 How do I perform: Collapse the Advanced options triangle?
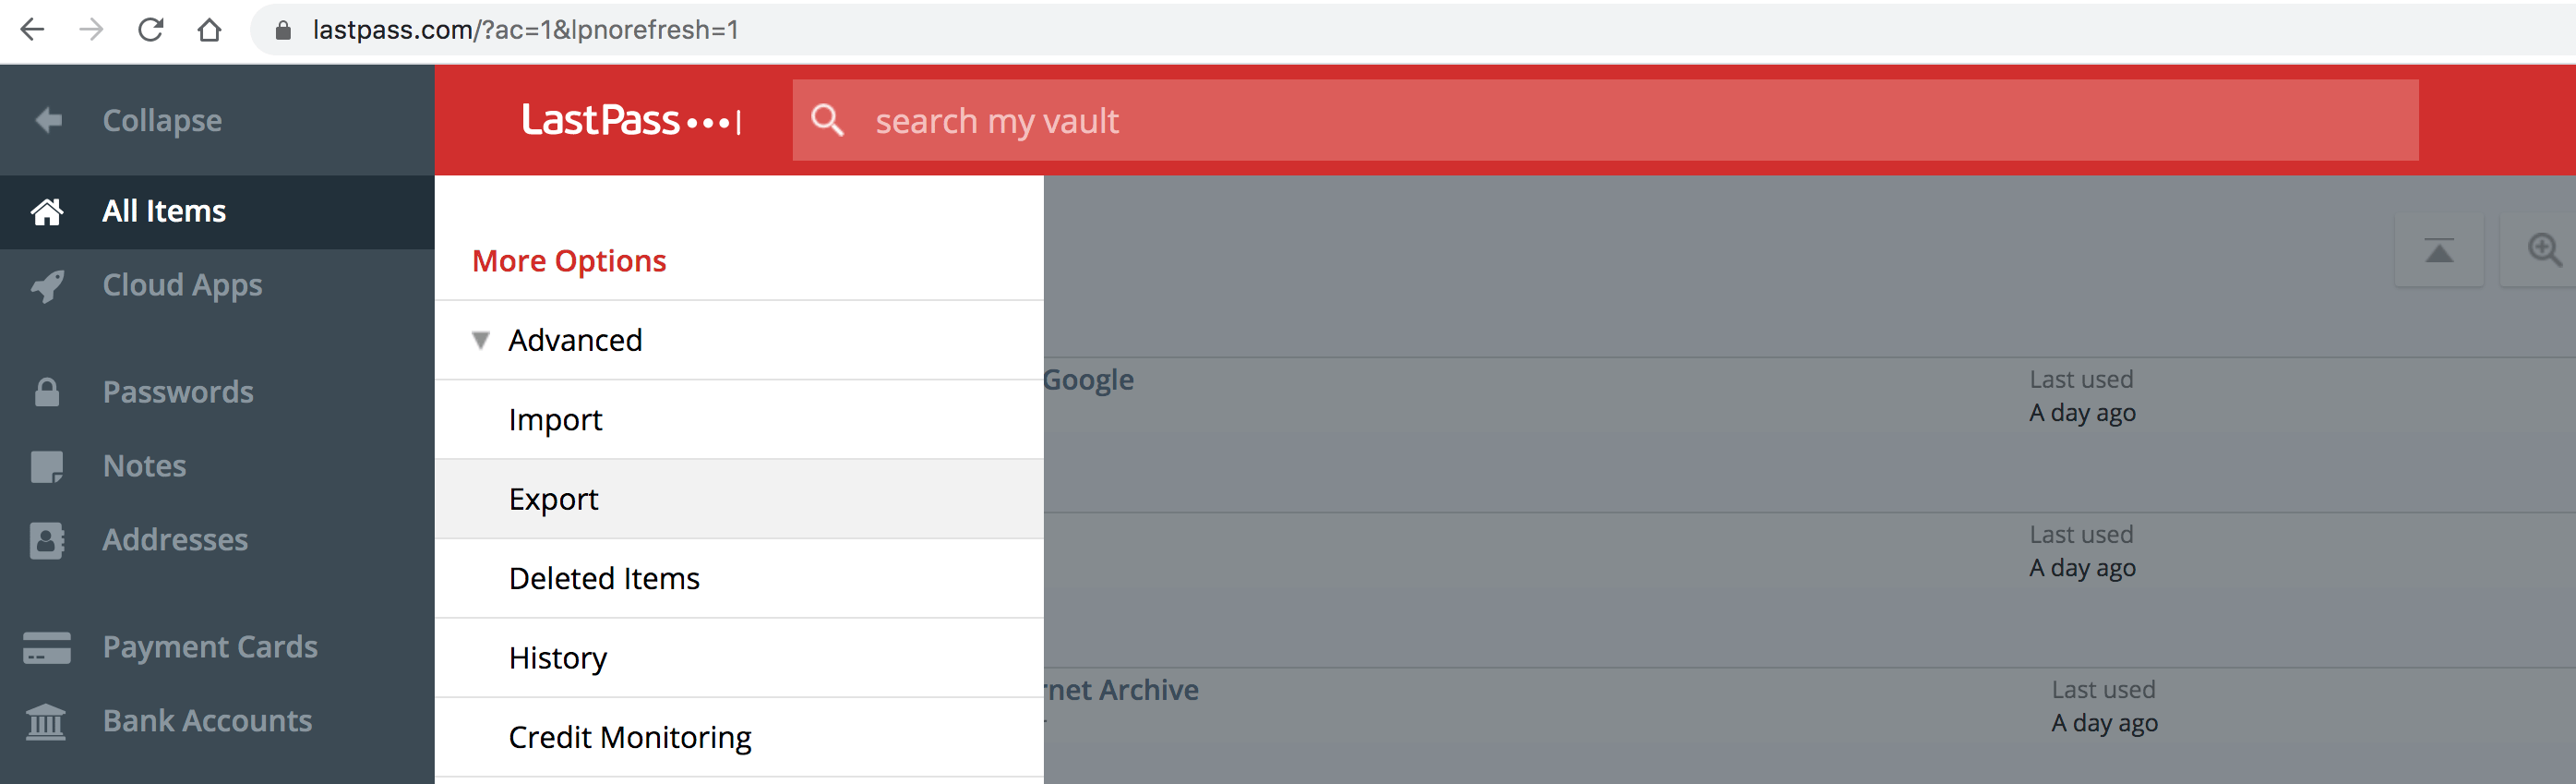[x=481, y=340]
